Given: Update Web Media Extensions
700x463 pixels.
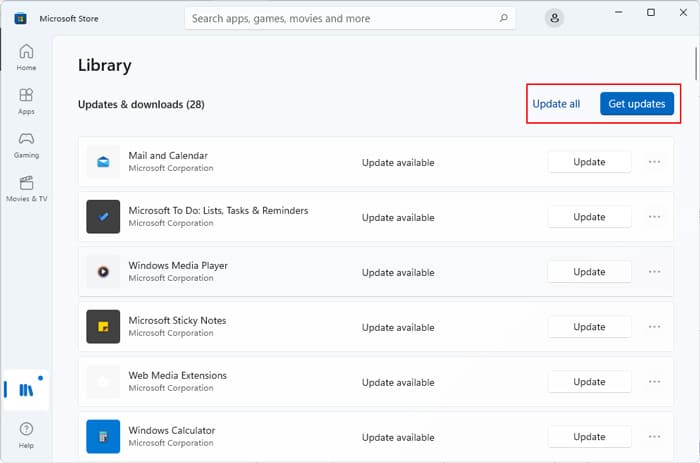Looking at the screenshot, I should point(589,381).
